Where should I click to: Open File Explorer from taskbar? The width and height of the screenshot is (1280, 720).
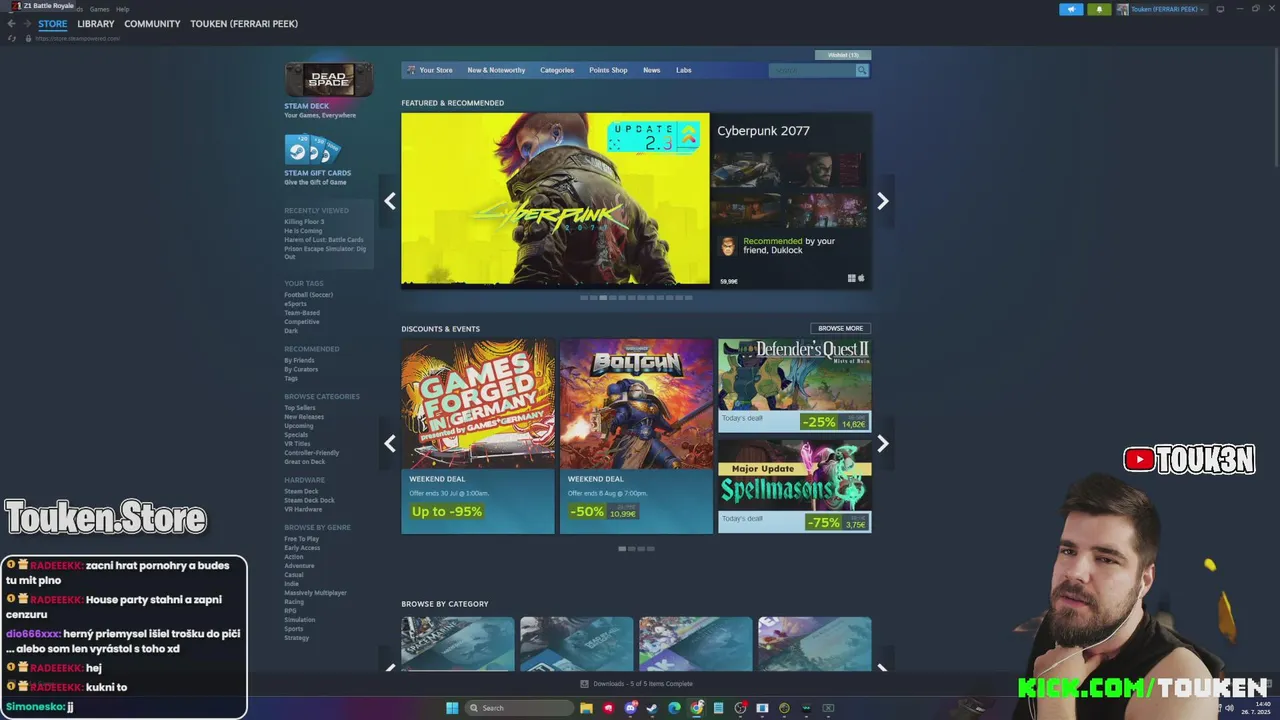[587, 708]
